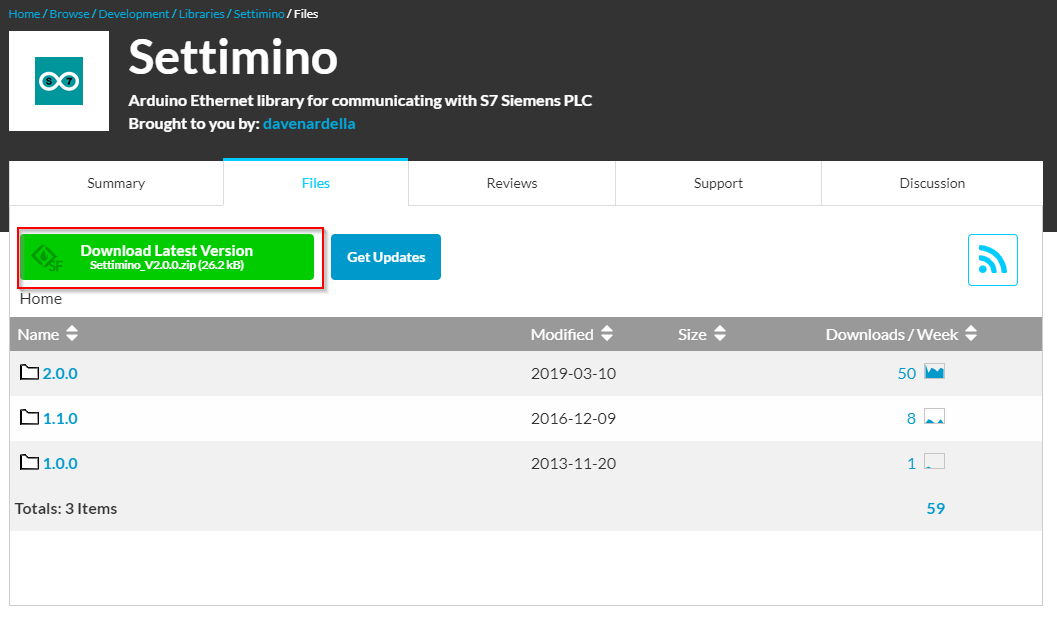Screen dimensions: 1057x620
Task: Click total downloads 59
Action: point(936,508)
